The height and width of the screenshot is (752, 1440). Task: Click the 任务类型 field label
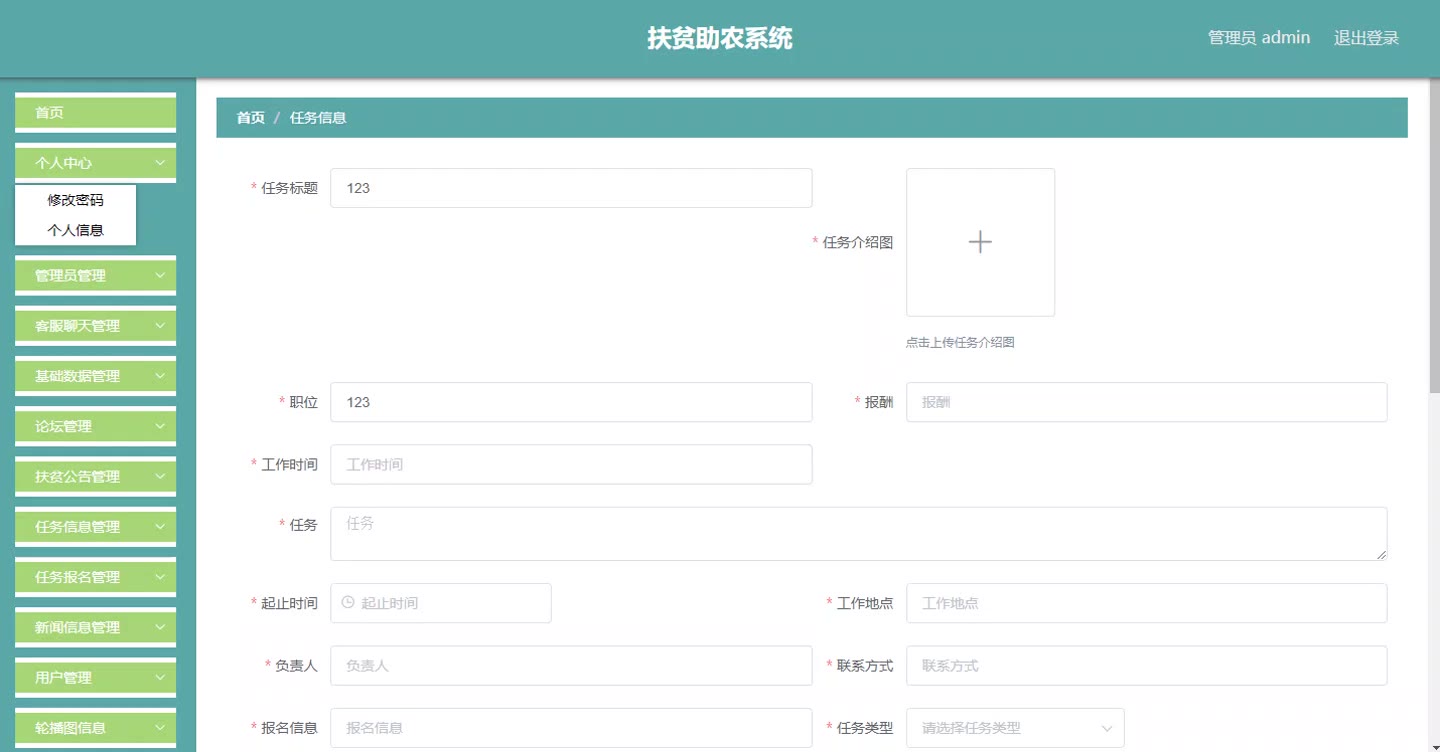click(x=865, y=728)
